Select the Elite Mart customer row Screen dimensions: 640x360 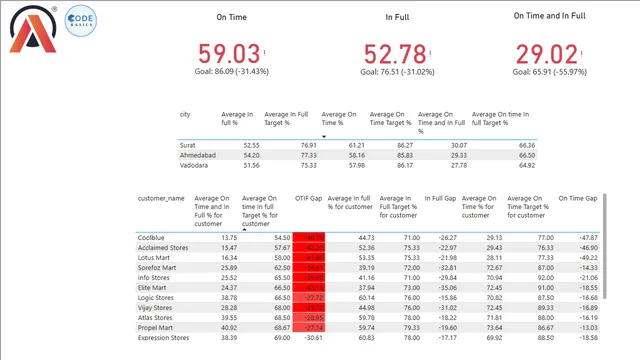coord(368,288)
